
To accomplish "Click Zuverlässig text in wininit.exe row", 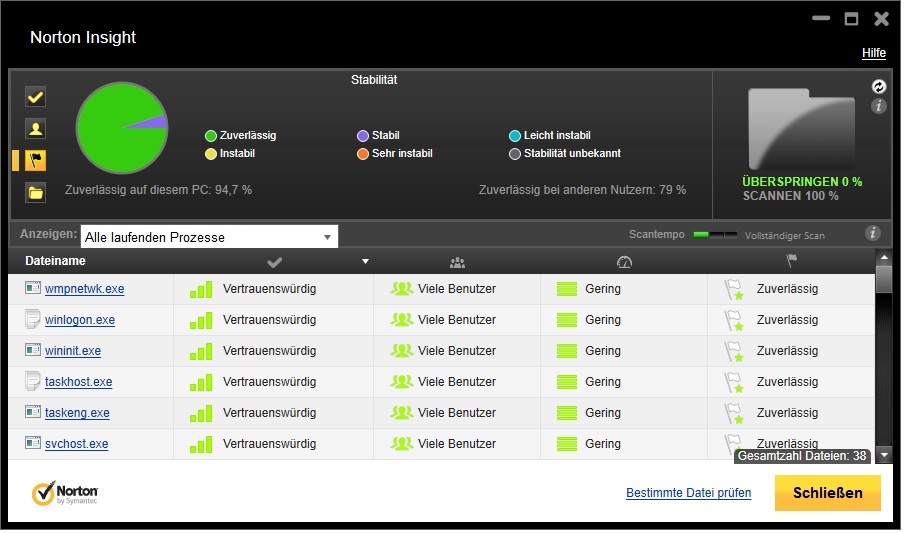I will click(x=789, y=351).
